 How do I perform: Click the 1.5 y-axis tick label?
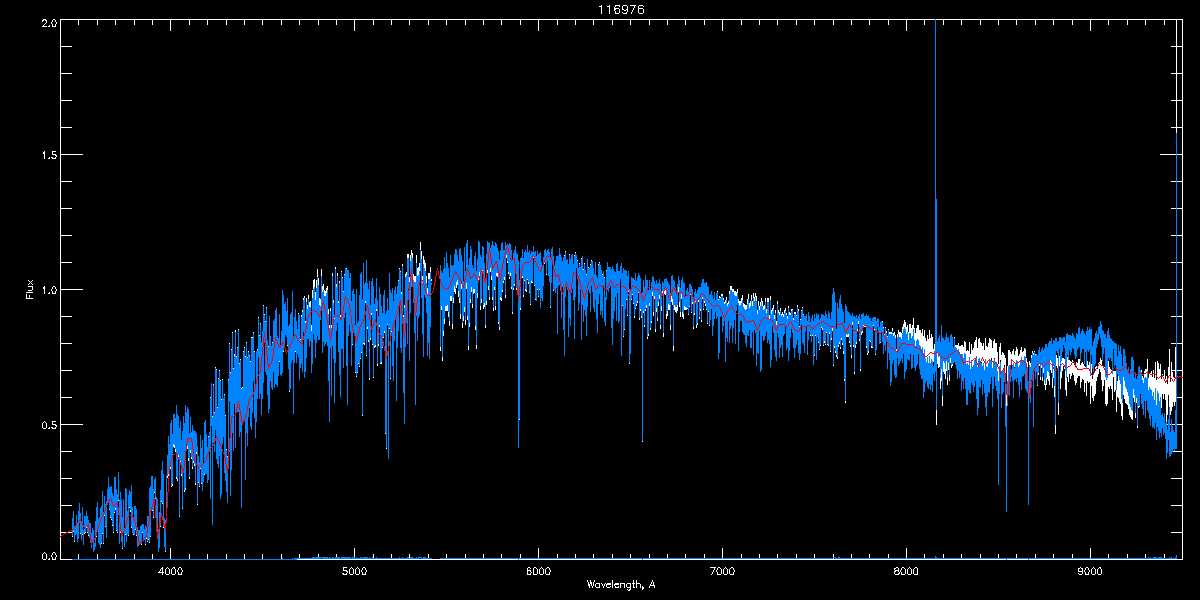[48, 156]
